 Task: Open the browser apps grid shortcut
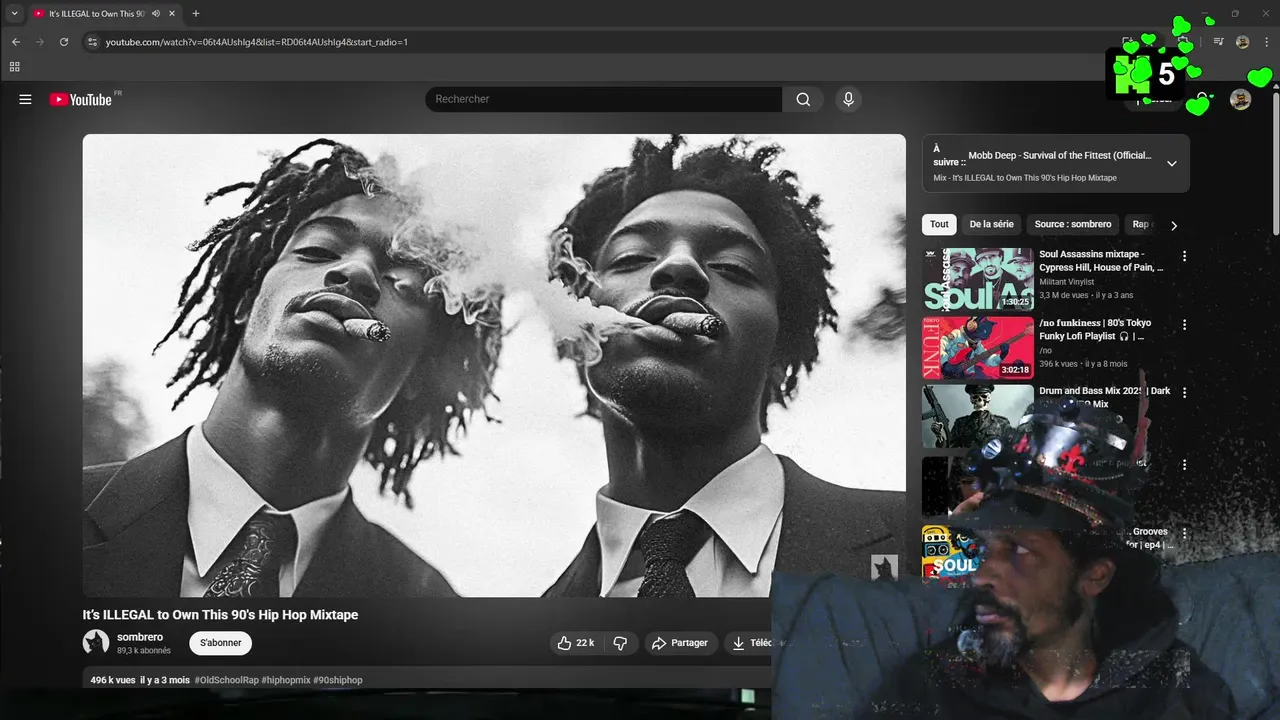point(14,67)
